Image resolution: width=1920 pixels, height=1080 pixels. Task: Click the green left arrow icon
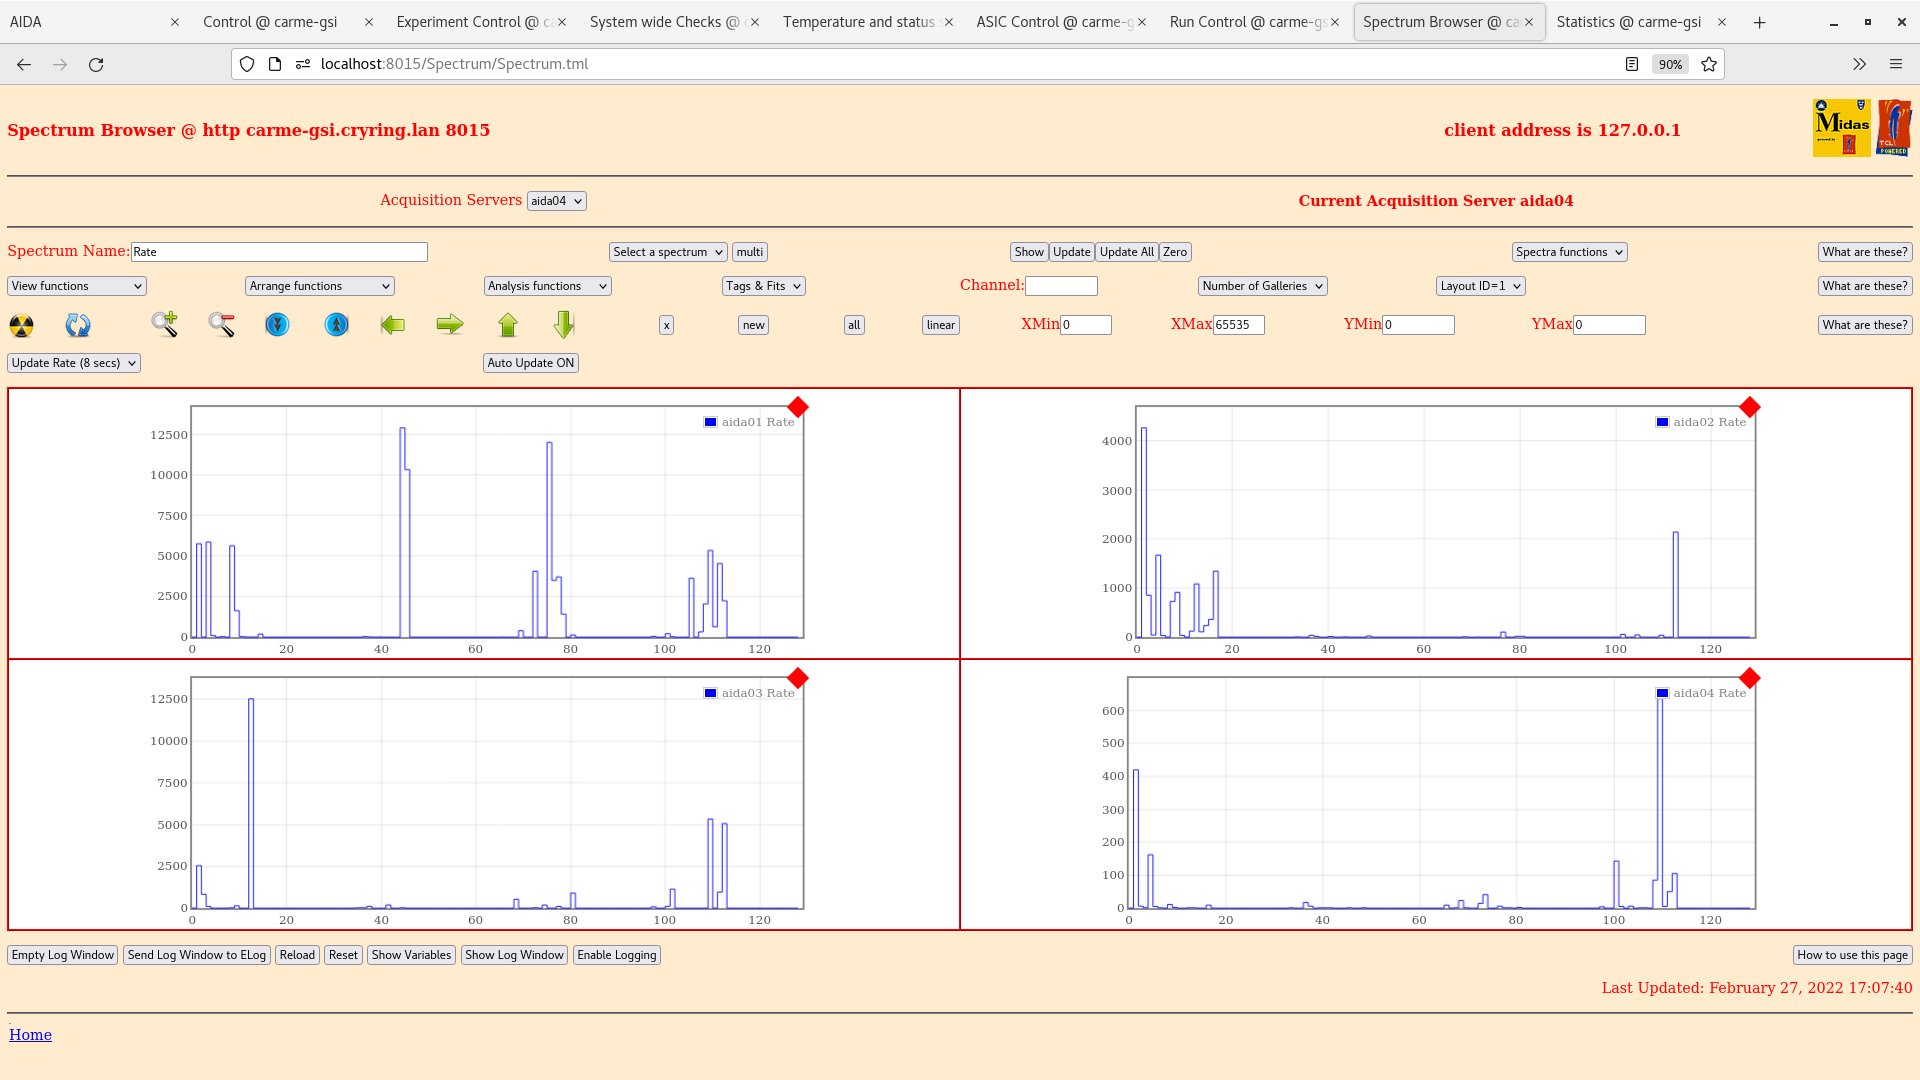tap(393, 324)
